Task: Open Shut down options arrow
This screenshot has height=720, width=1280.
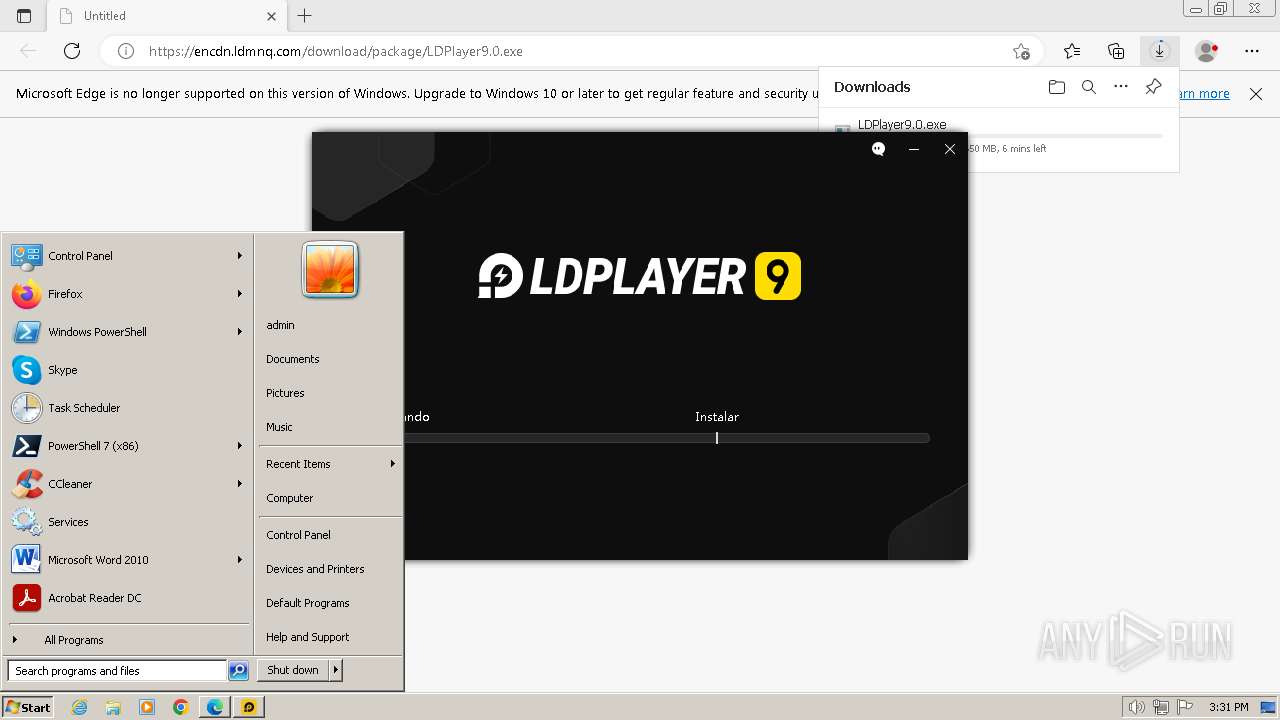Action: (336, 670)
